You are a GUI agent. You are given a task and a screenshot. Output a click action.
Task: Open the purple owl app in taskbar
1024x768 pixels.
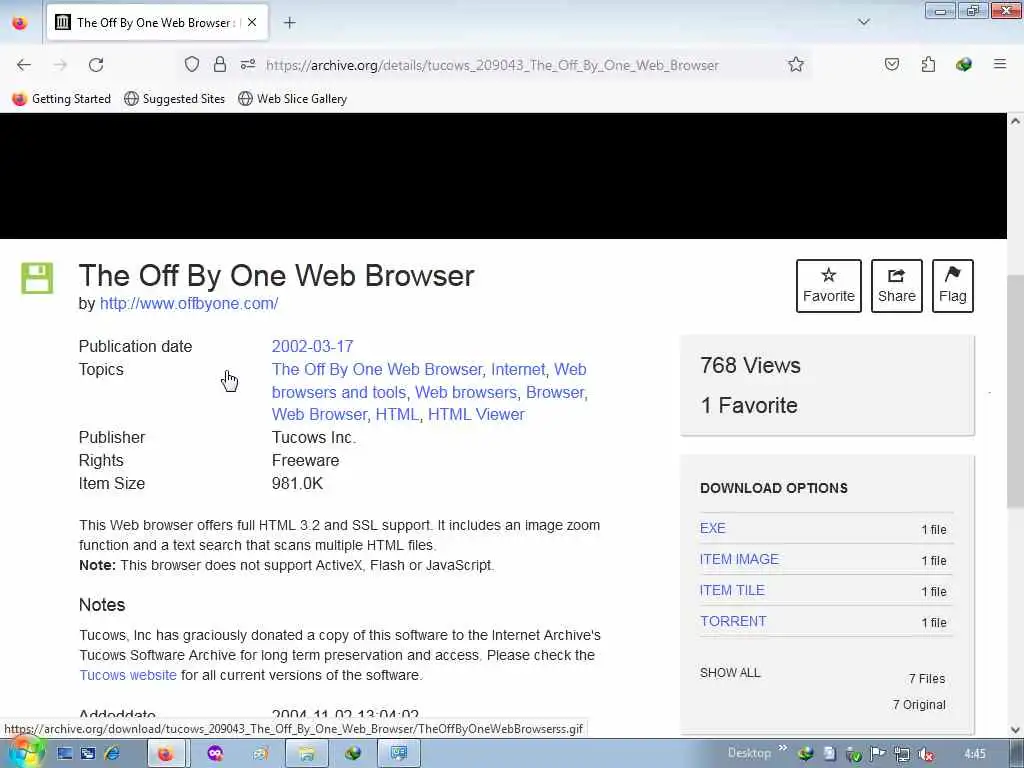tap(215, 754)
